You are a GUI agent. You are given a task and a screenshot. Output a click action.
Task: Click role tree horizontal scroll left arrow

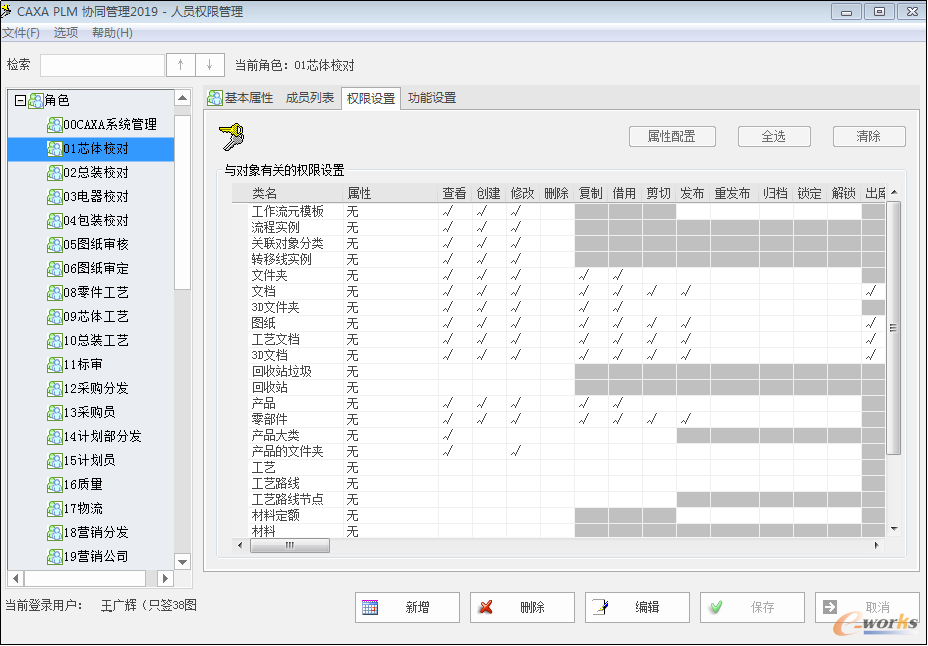(x=16, y=579)
